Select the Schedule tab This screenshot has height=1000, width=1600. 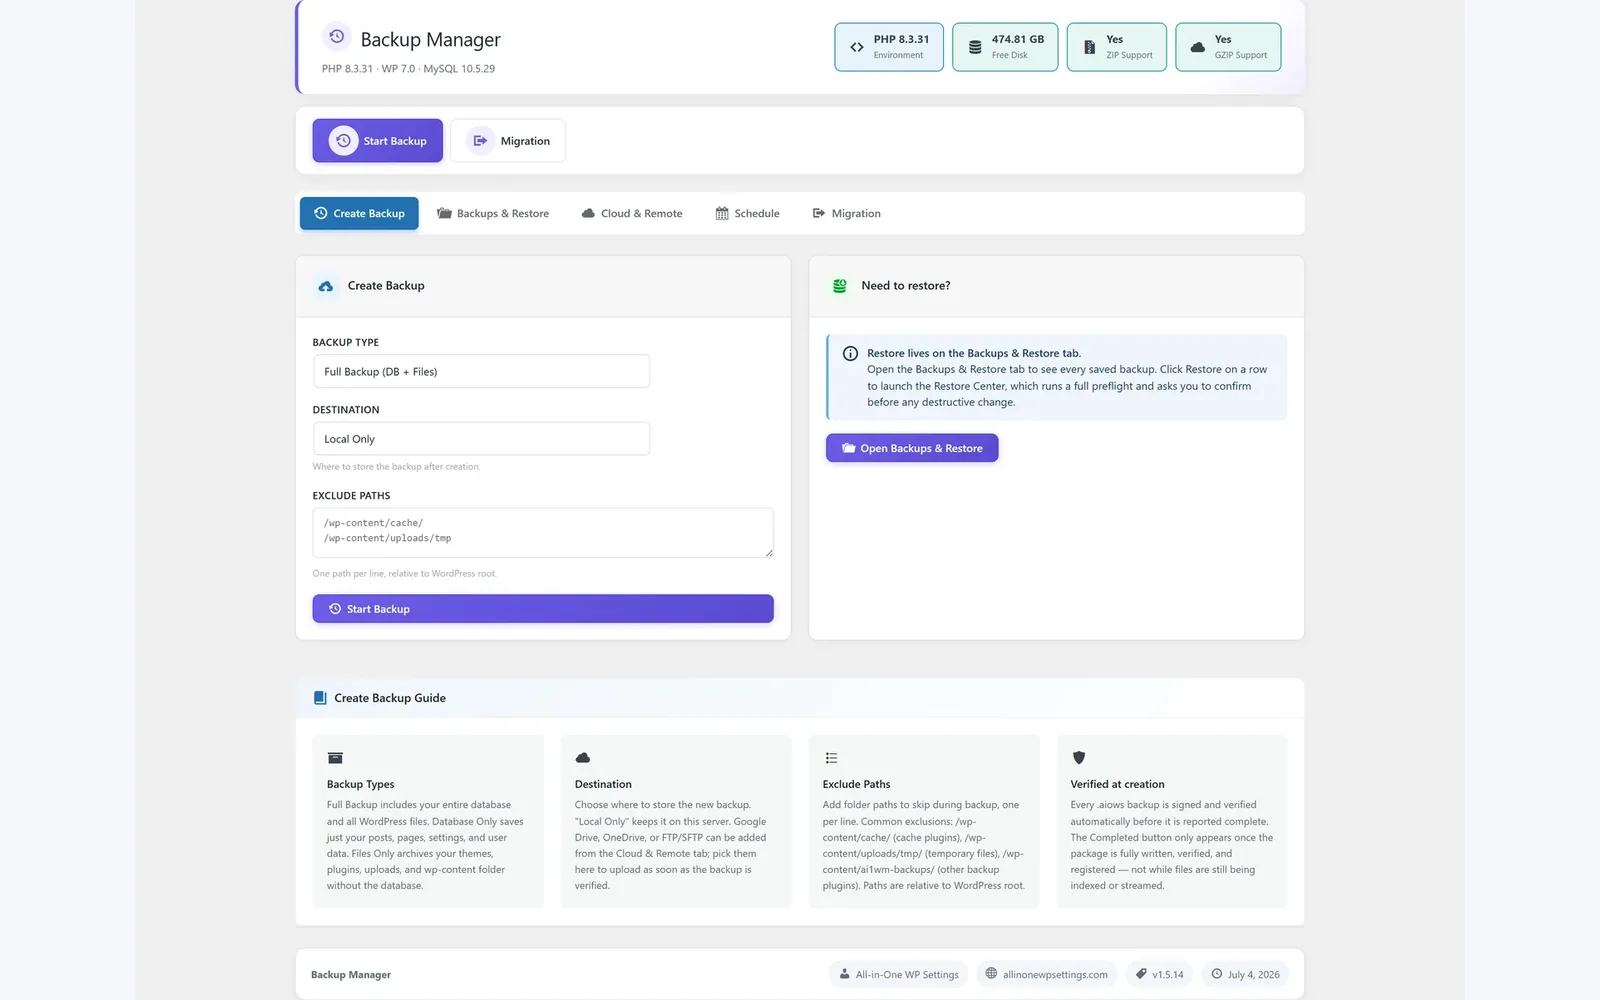(747, 214)
